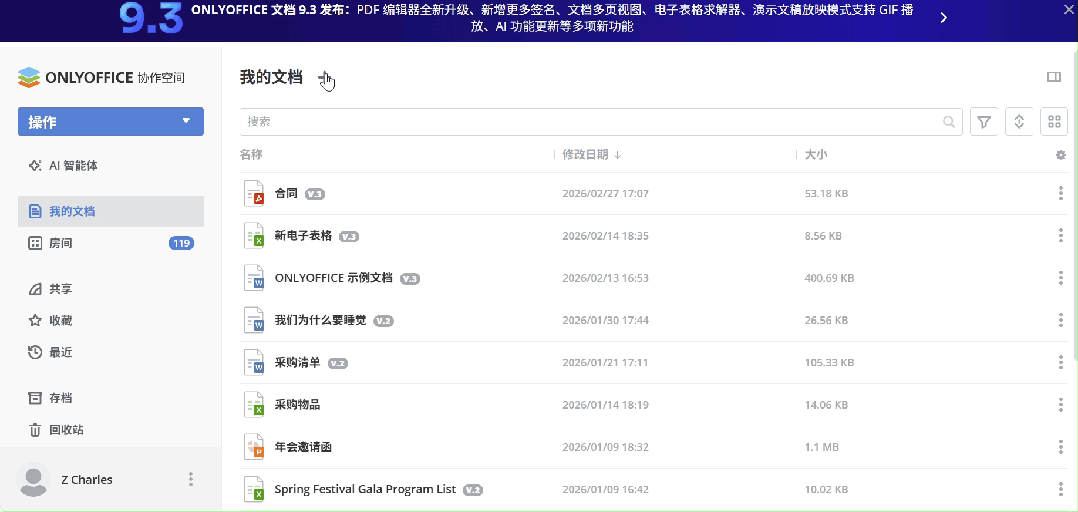This screenshot has width=1078, height=512.
Task: Click the 119 badge beside 房间
Action: [x=182, y=243]
